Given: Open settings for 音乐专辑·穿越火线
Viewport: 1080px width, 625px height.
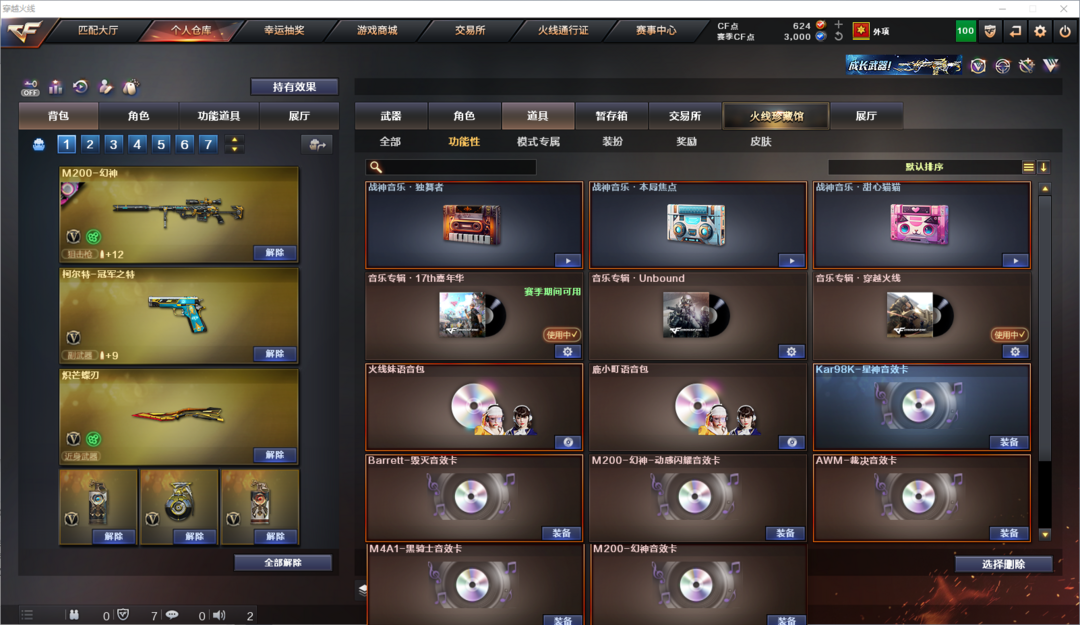Looking at the screenshot, I should (x=1015, y=351).
